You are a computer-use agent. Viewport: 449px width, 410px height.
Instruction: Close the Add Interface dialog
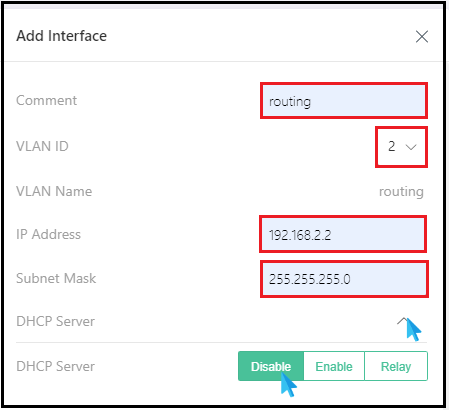[x=422, y=36]
